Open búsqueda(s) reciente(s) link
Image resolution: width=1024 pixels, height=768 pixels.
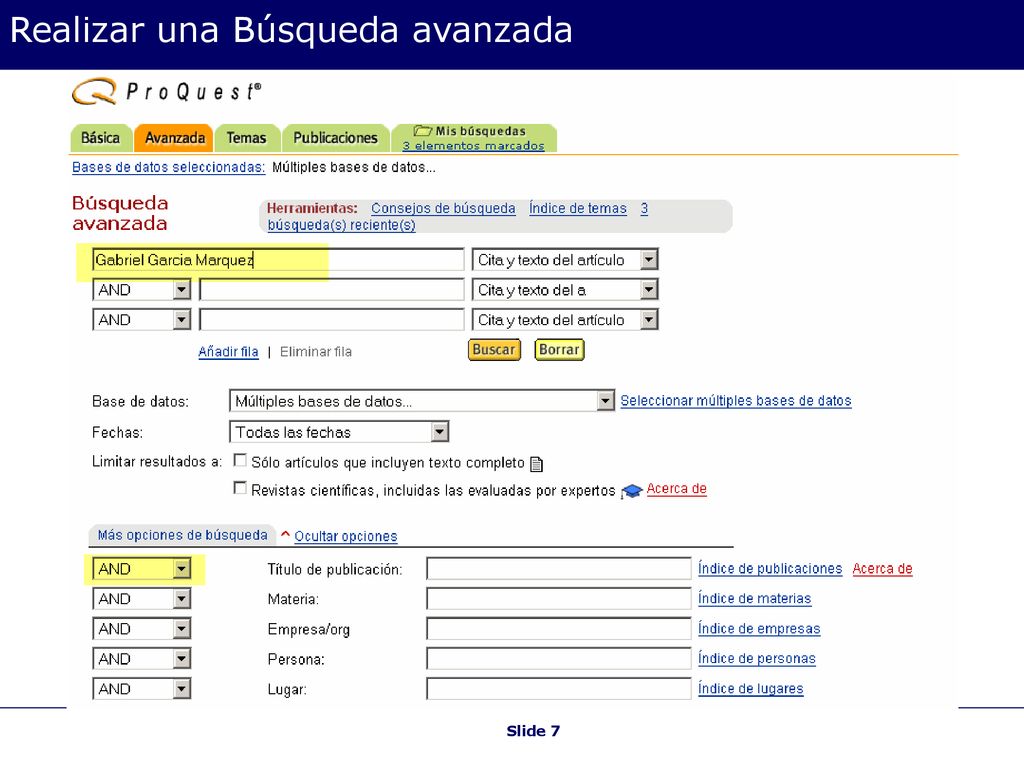pyautogui.click(x=342, y=225)
